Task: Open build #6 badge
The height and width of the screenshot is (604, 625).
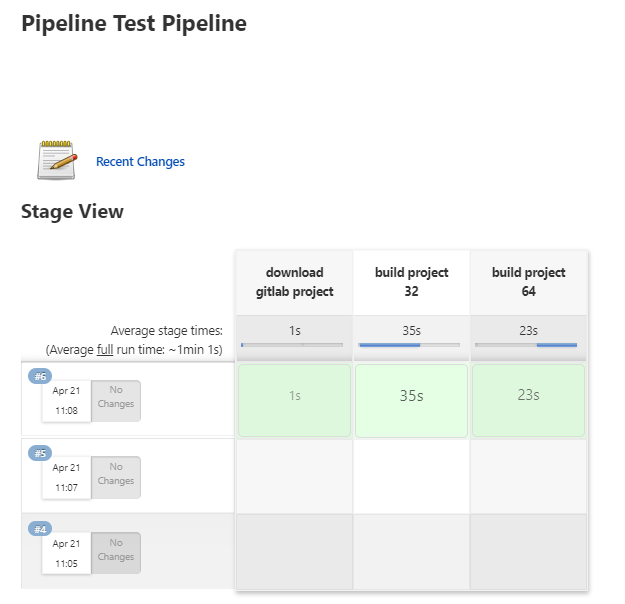Action: click(x=40, y=376)
